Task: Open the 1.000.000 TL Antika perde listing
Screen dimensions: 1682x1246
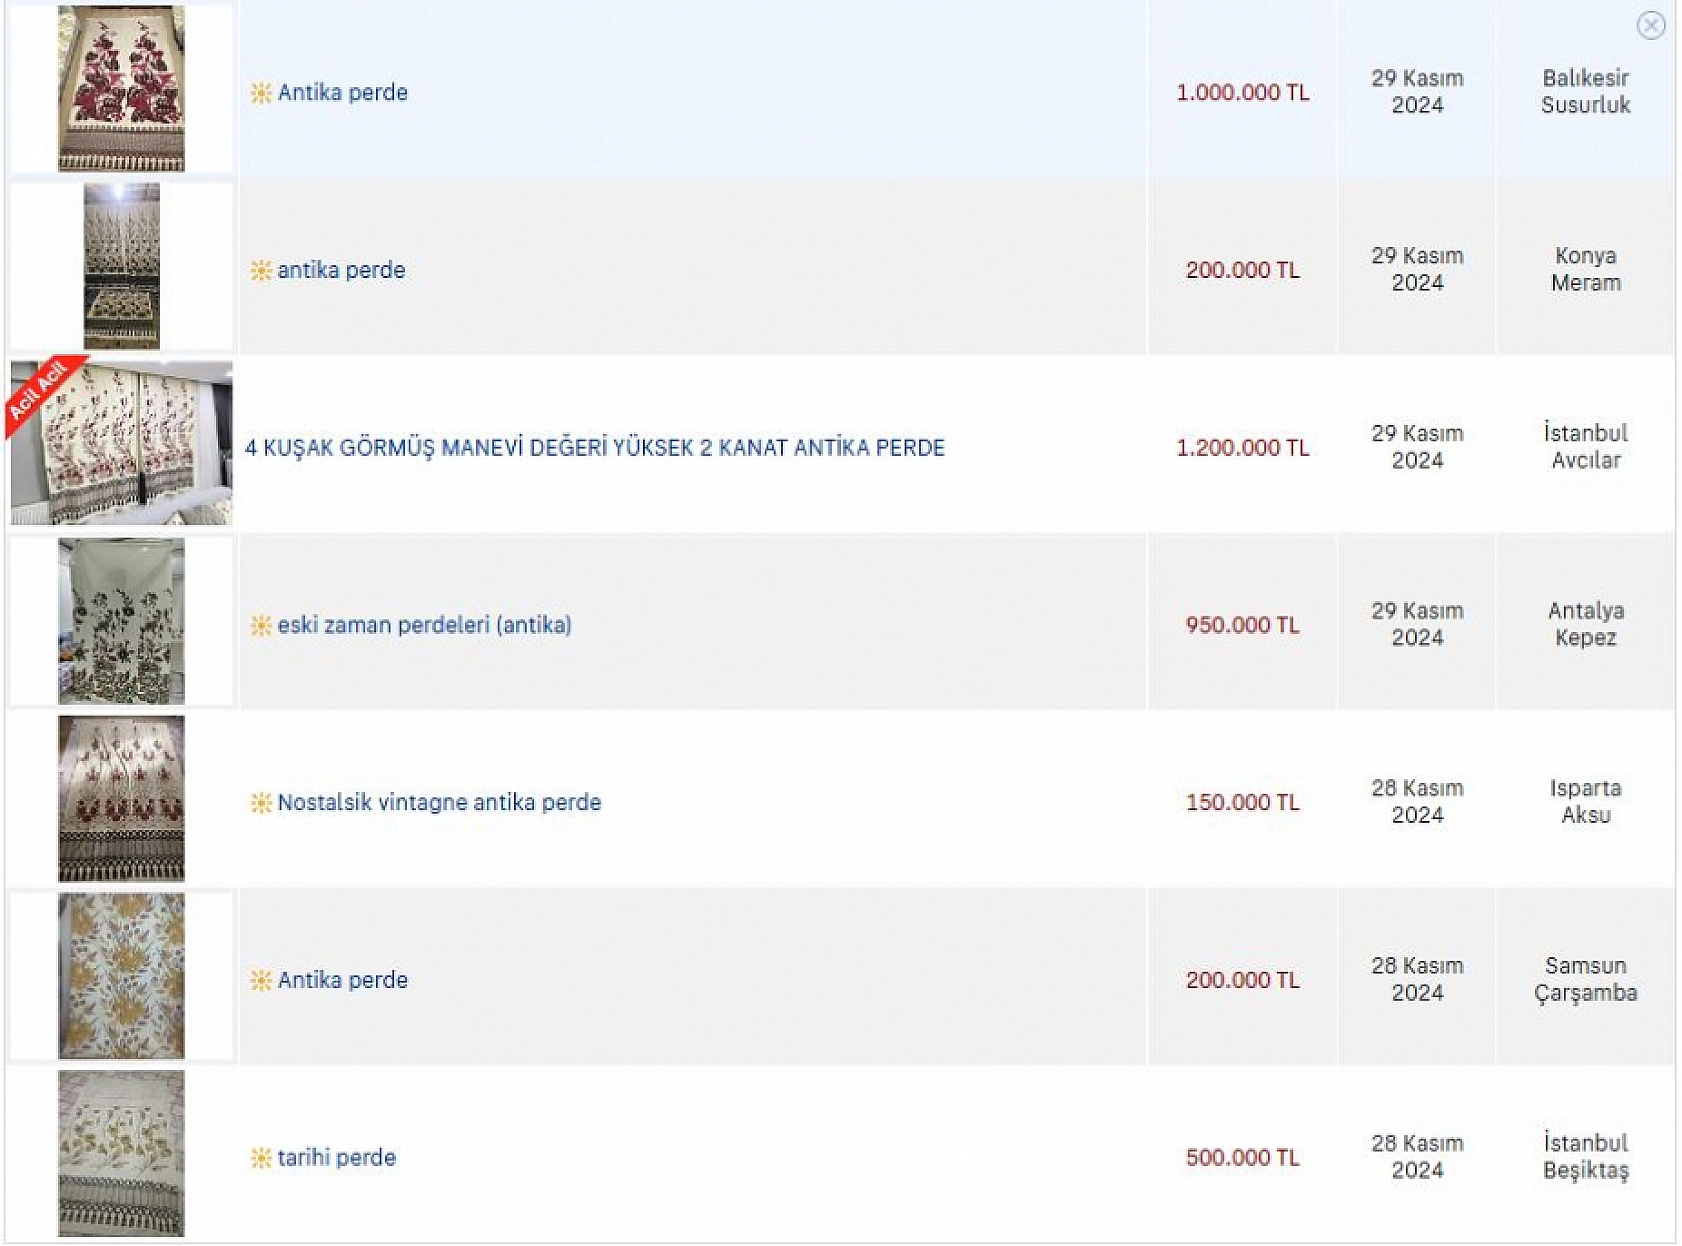Action: click(342, 93)
